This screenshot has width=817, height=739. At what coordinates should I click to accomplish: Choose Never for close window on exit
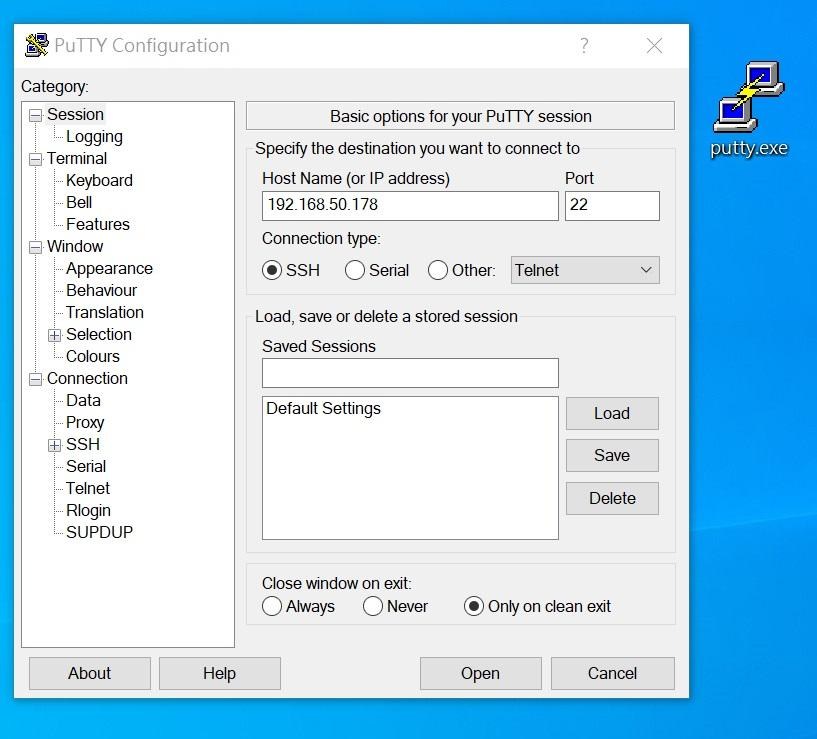click(373, 606)
